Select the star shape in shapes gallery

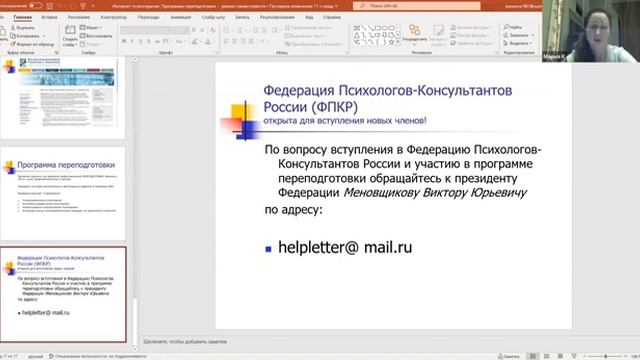pos(391,42)
